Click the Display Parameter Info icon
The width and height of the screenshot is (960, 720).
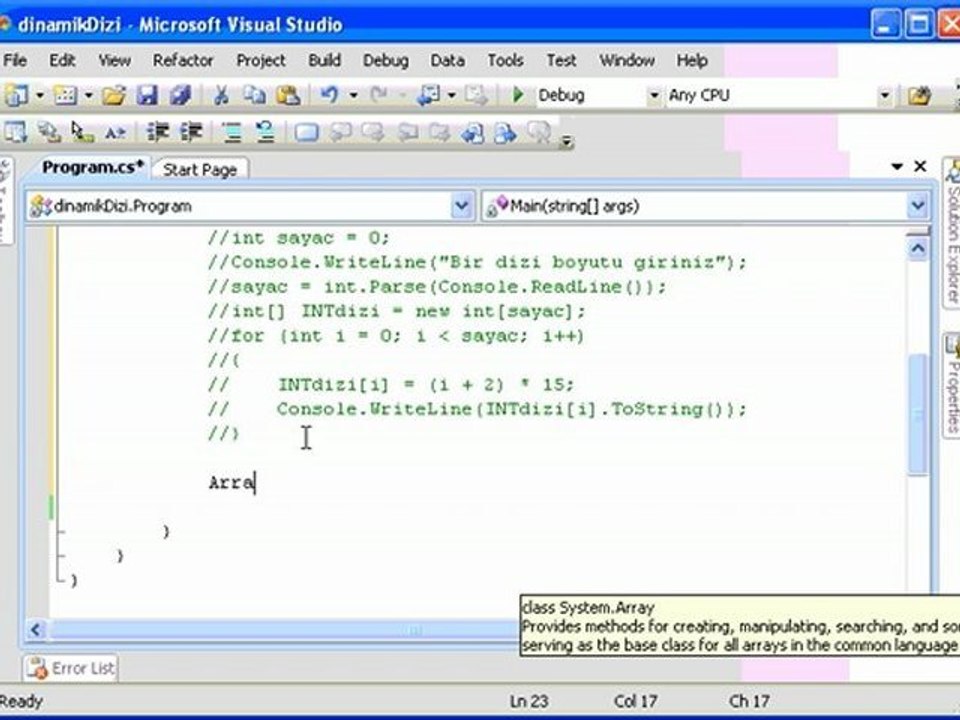pyautogui.click(x=49, y=132)
